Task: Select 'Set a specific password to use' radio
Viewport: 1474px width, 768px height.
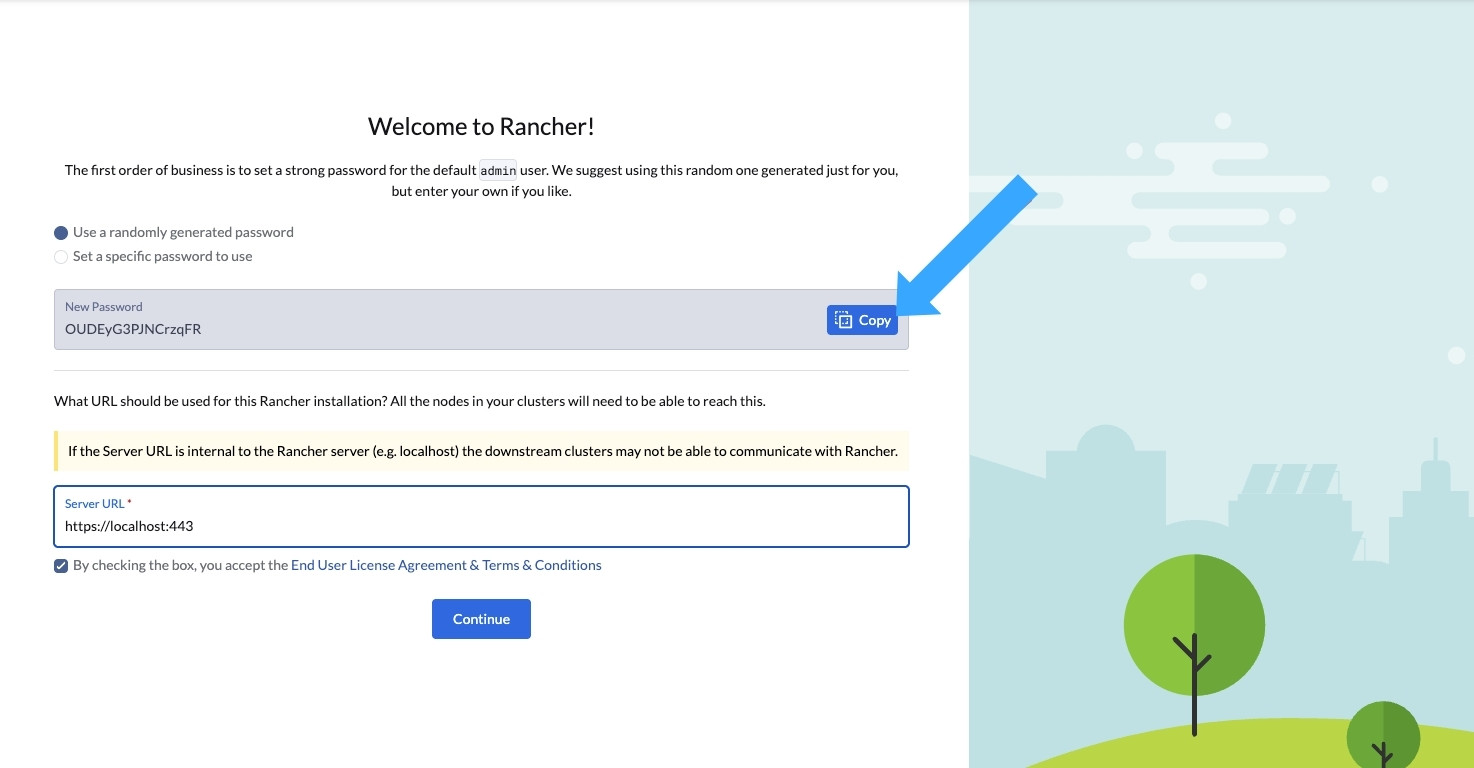Action: pyautogui.click(x=61, y=257)
